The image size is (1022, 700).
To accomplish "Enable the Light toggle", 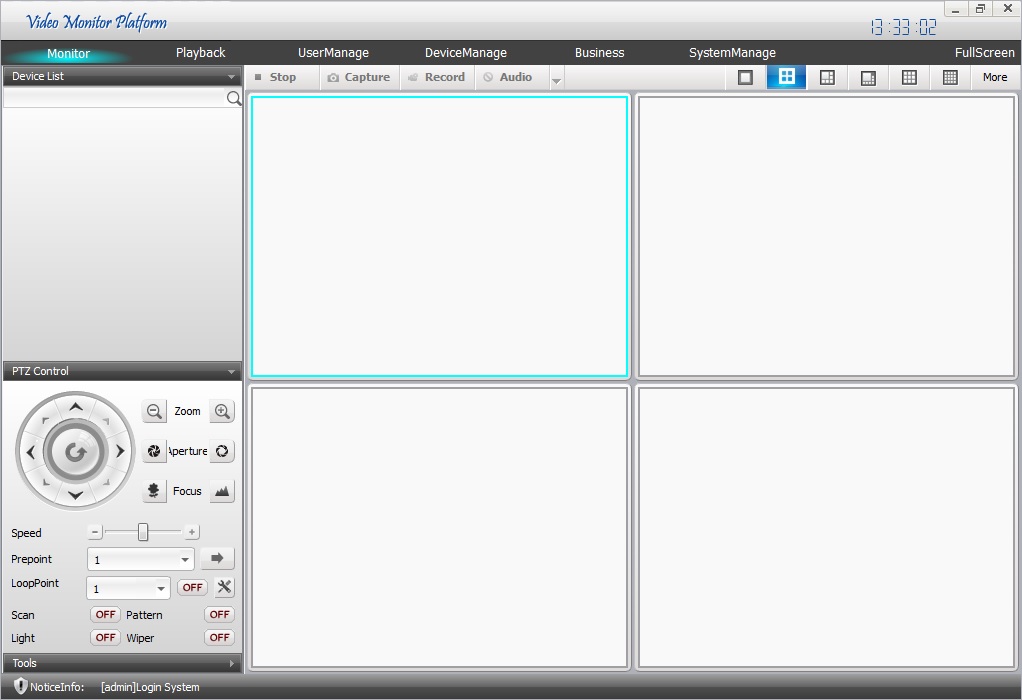I will click(x=105, y=637).
